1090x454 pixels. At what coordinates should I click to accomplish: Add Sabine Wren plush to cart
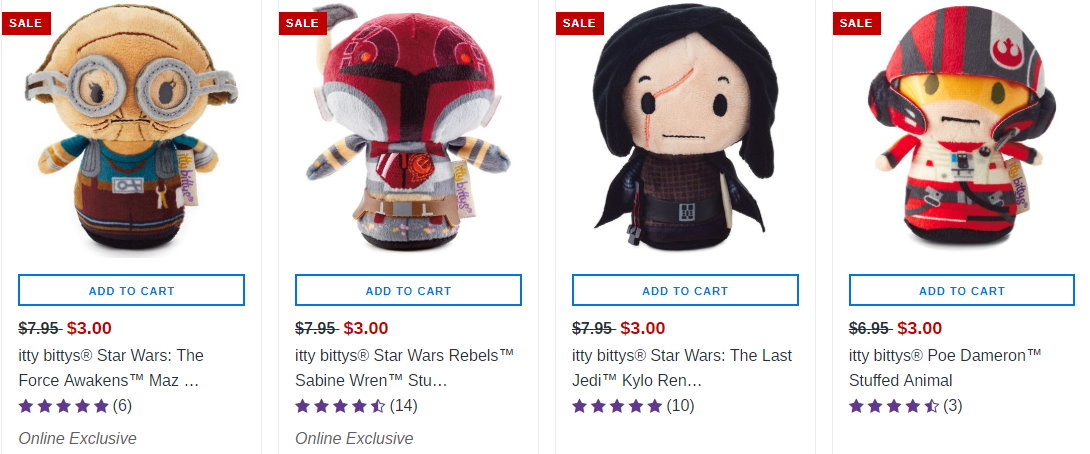pos(408,291)
